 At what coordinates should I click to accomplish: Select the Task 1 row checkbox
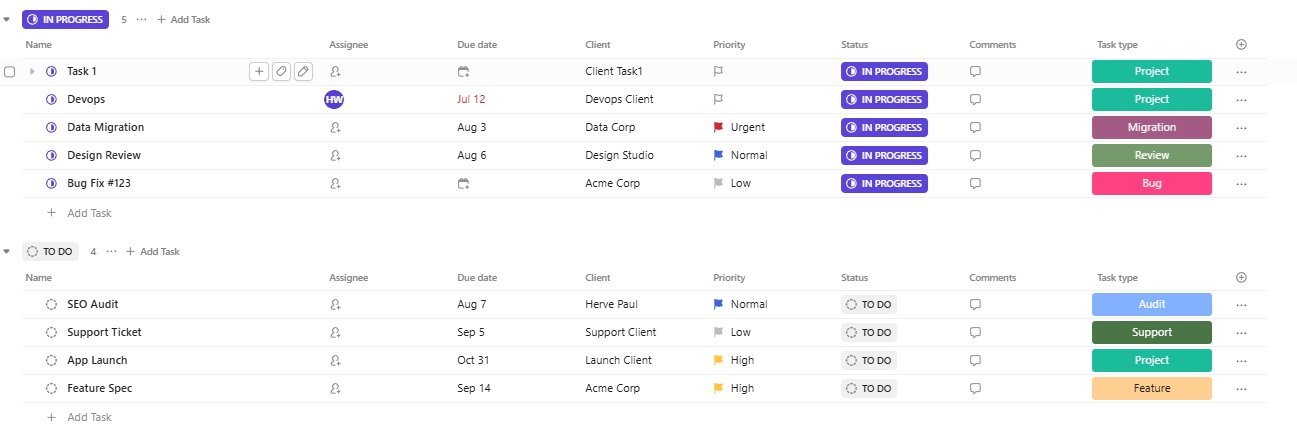[x=10, y=72]
